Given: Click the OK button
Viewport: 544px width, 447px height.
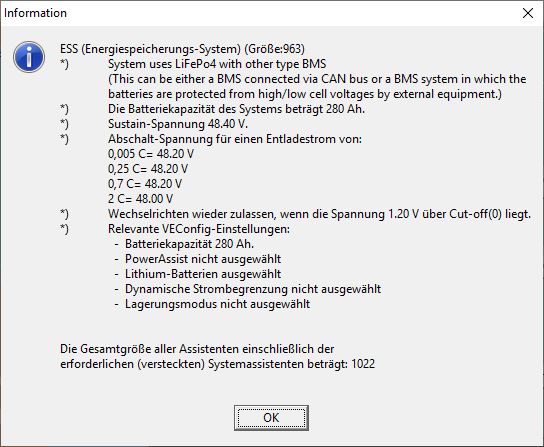Looking at the screenshot, I should point(271,418).
